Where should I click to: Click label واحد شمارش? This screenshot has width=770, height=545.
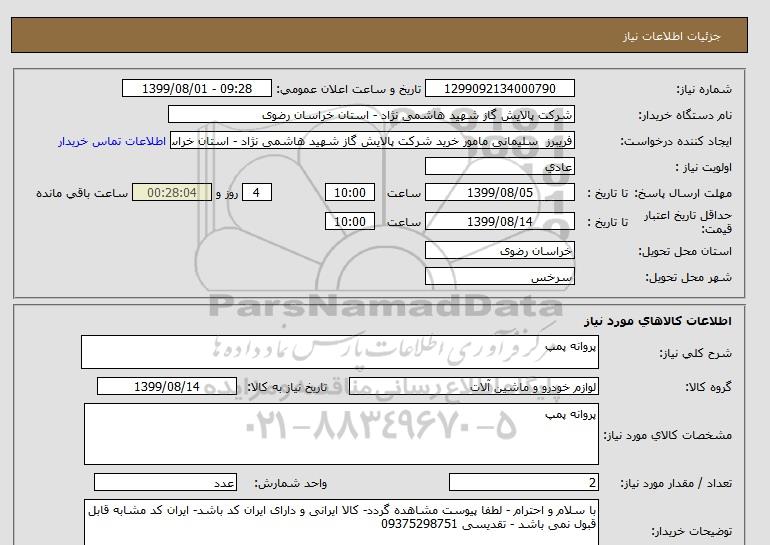pos(291,484)
